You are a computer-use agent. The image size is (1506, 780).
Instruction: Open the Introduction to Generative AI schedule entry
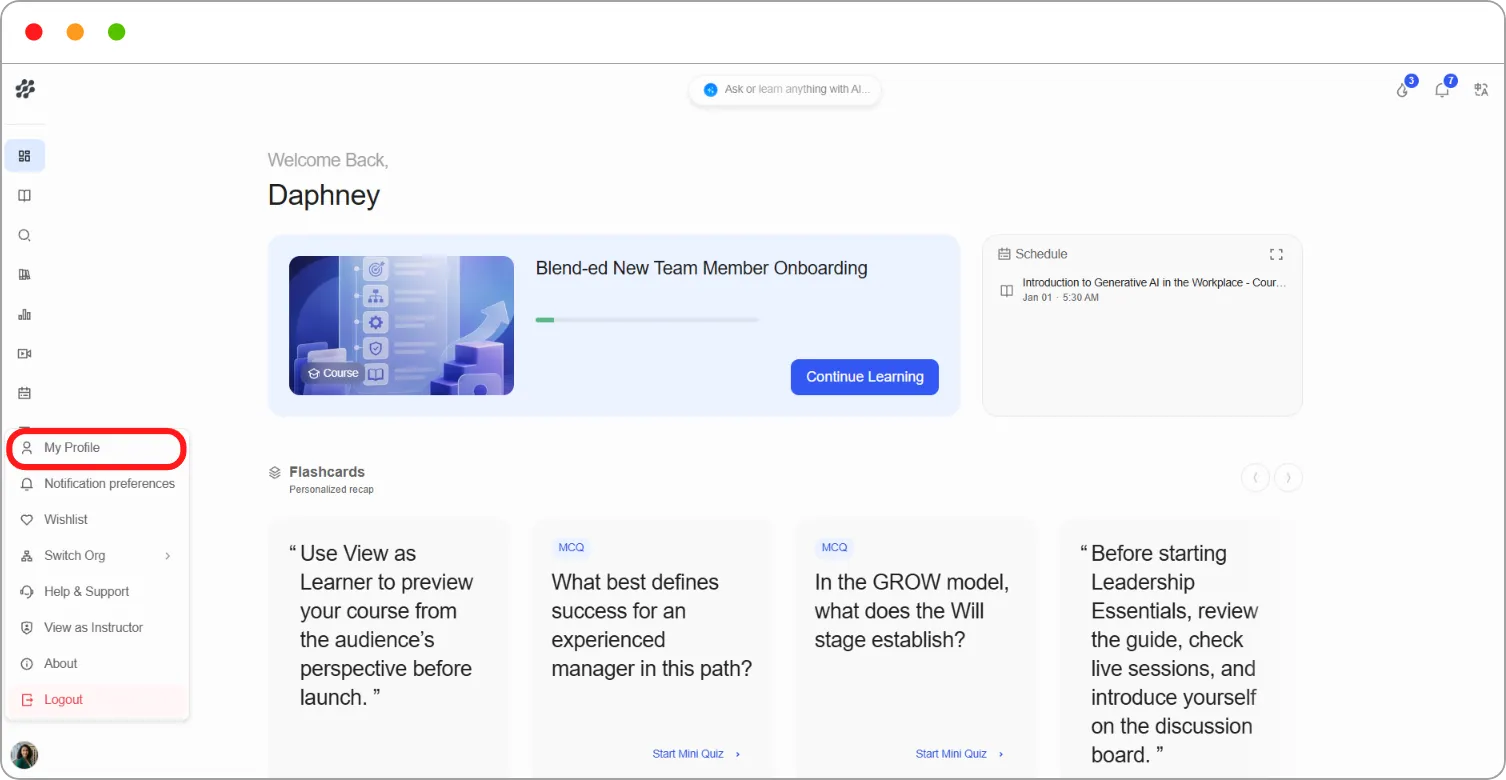pyautogui.click(x=1143, y=290)
